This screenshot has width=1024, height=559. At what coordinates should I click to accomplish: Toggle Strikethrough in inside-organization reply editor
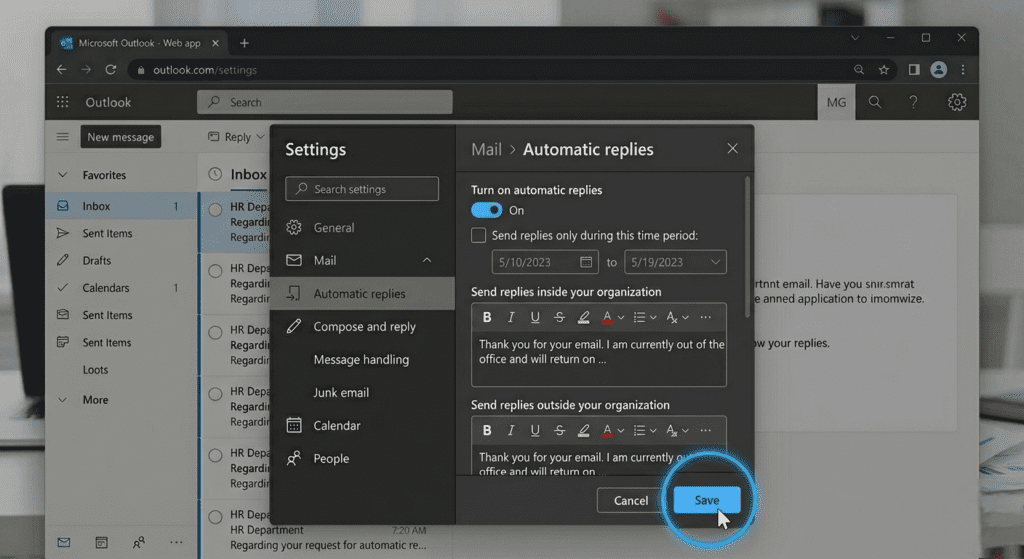click(559, 317)
